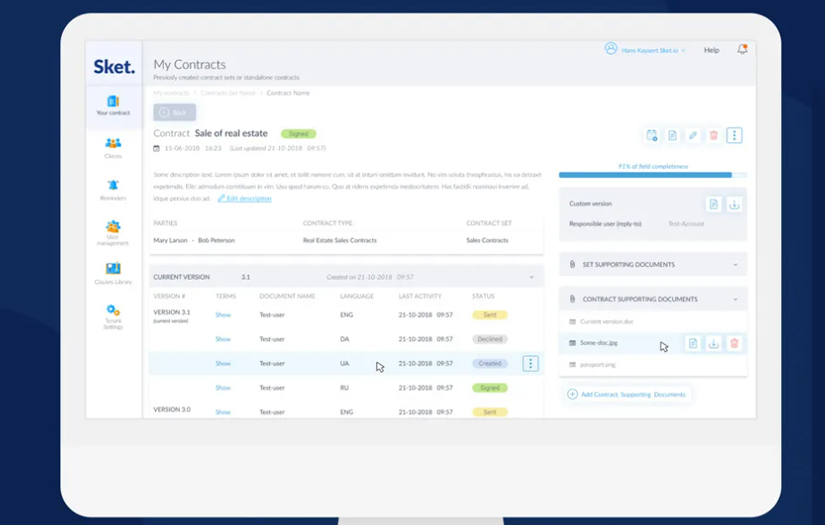The height and width of the screenshot is (525, 825).
Task: Collapse the Current Version 3.1 panel
Action: click(531, 276)
